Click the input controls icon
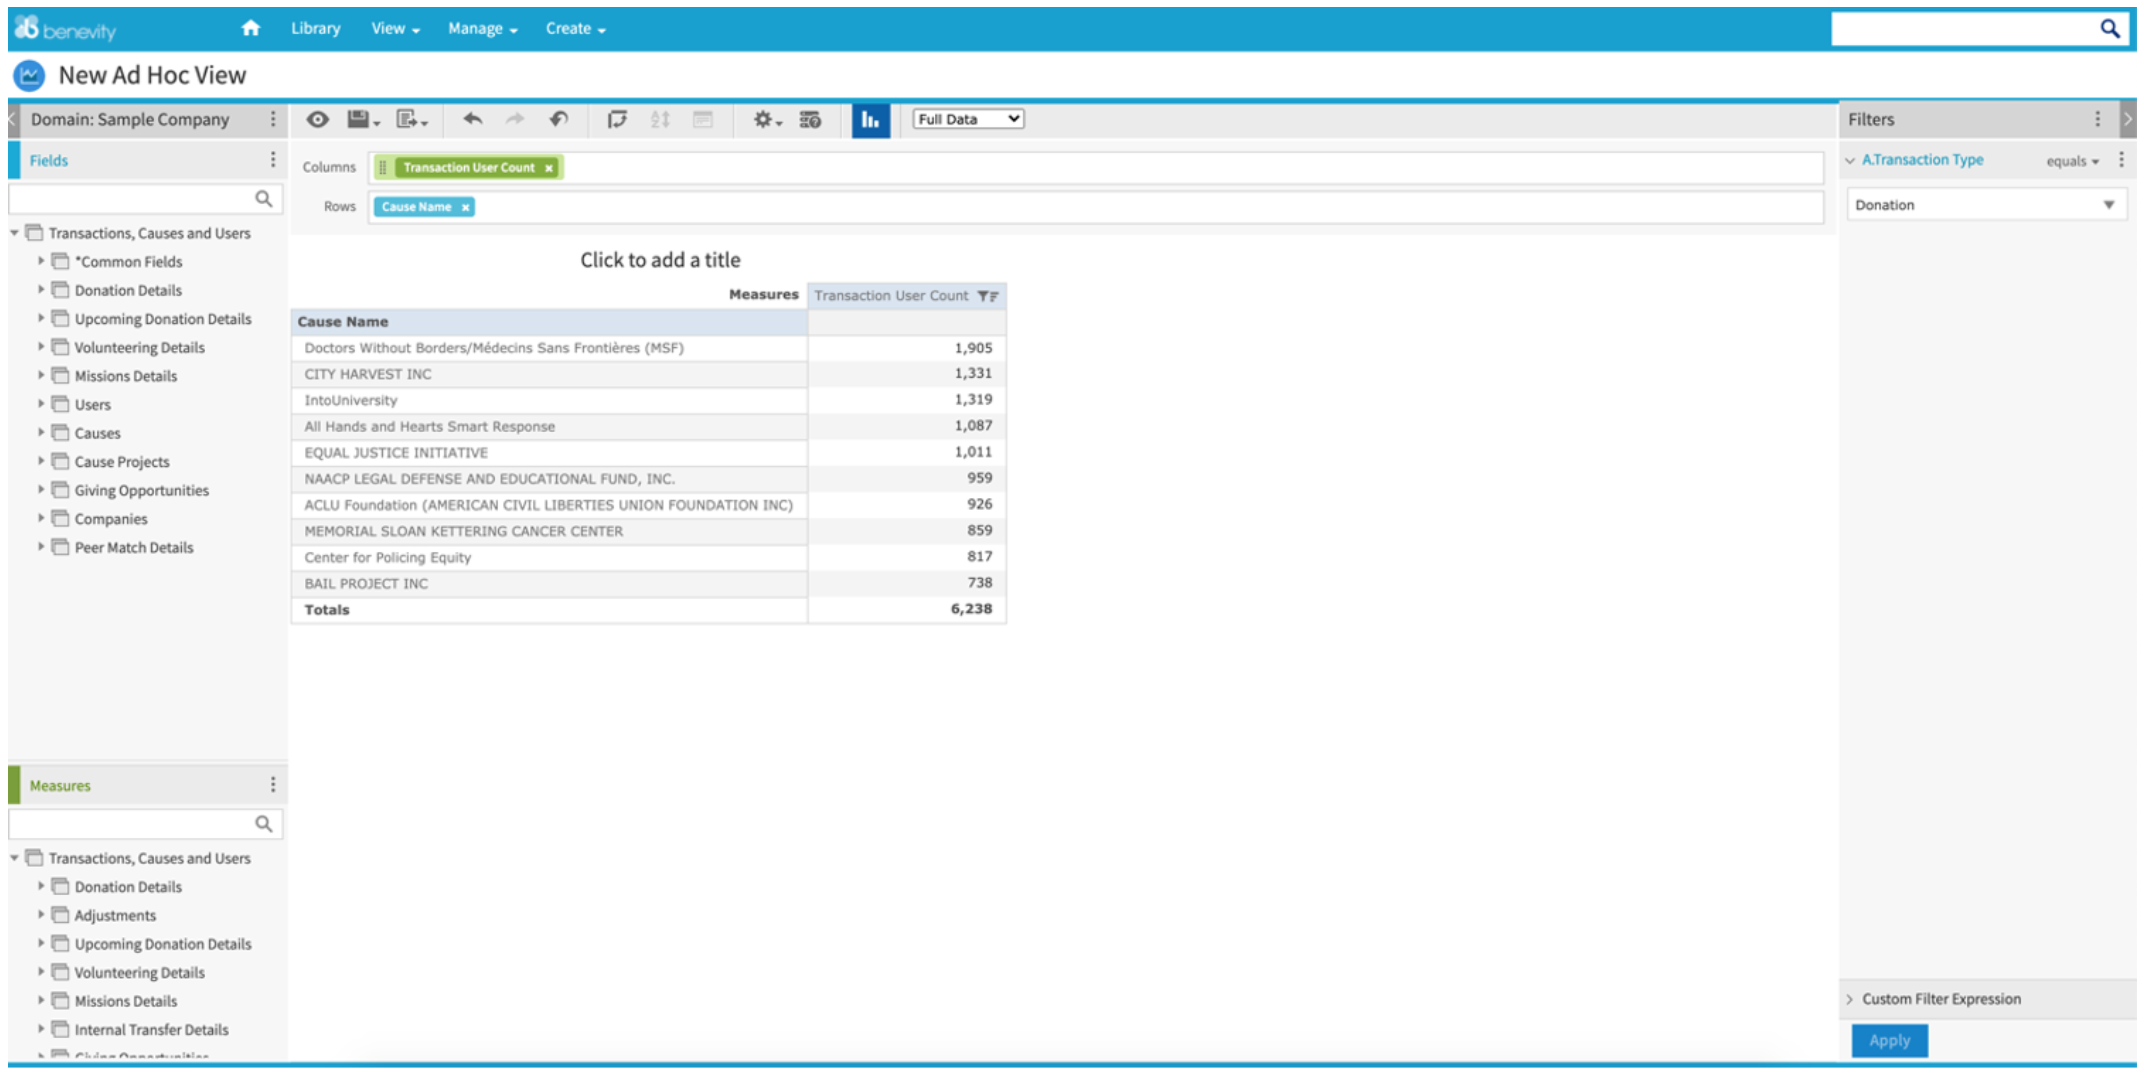The width and height of the screenshot is (2144, 1076). (x=703, y=119)
